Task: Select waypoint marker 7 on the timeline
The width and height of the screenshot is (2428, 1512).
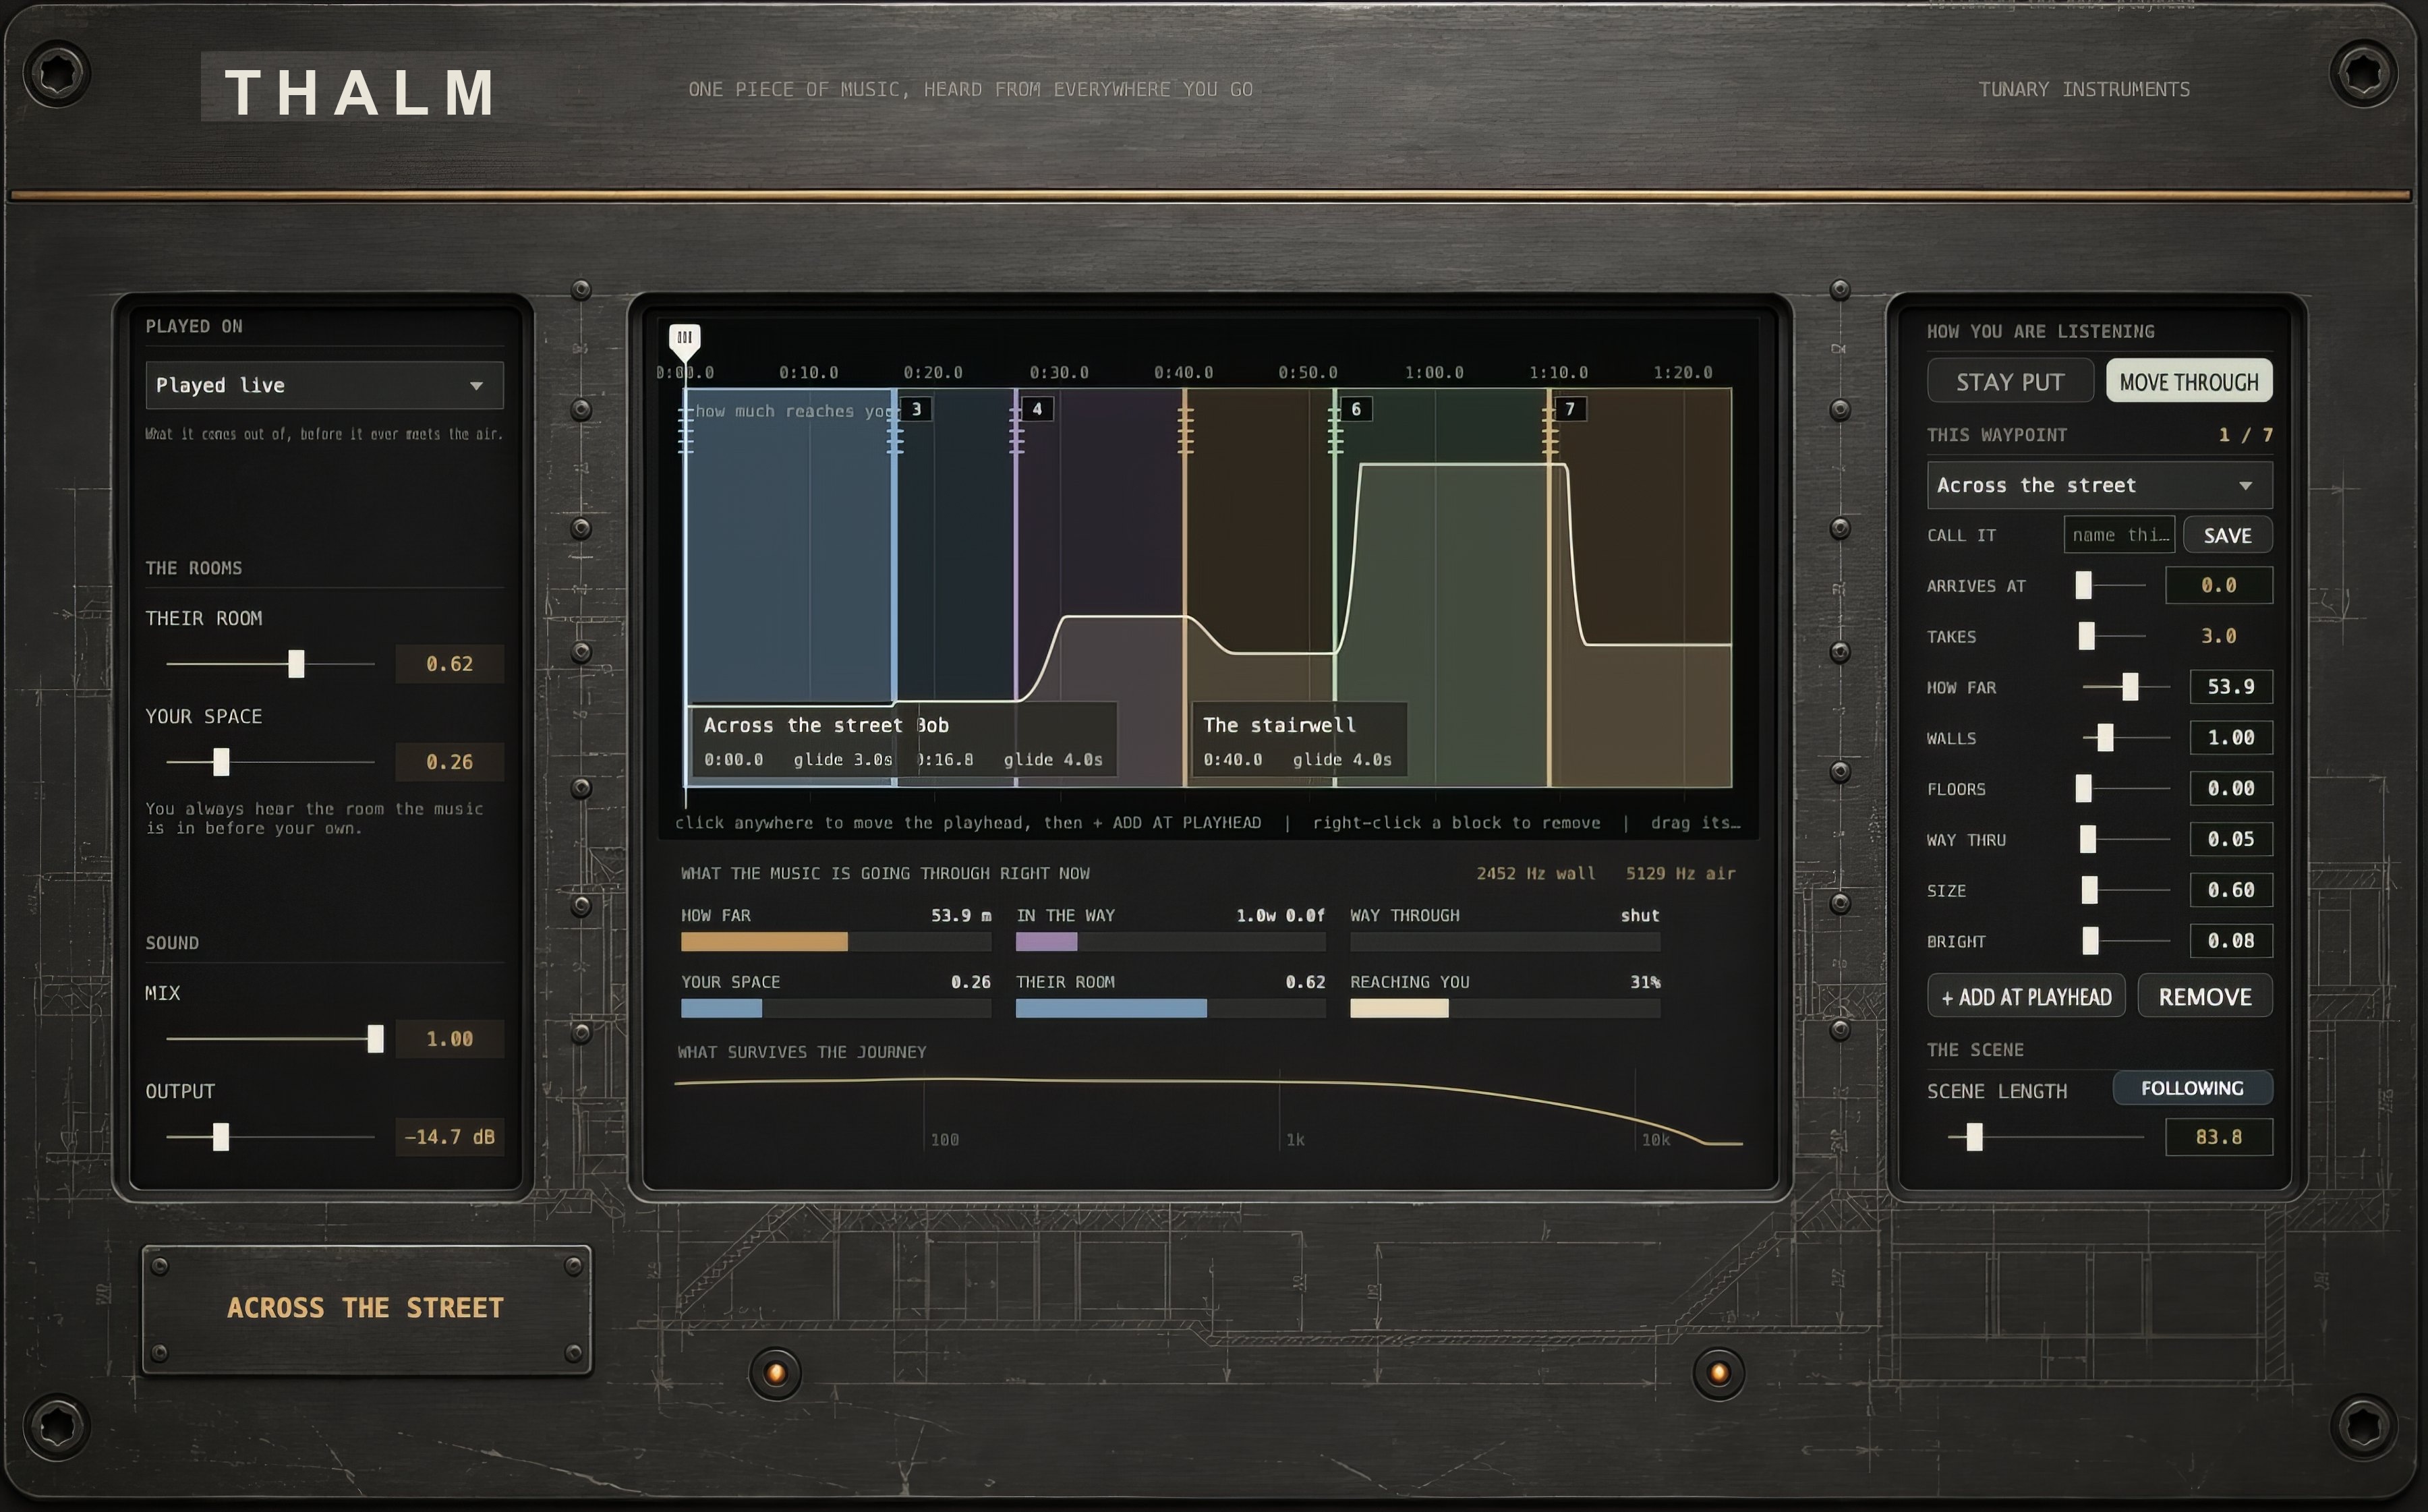Action: (1570, 409)
